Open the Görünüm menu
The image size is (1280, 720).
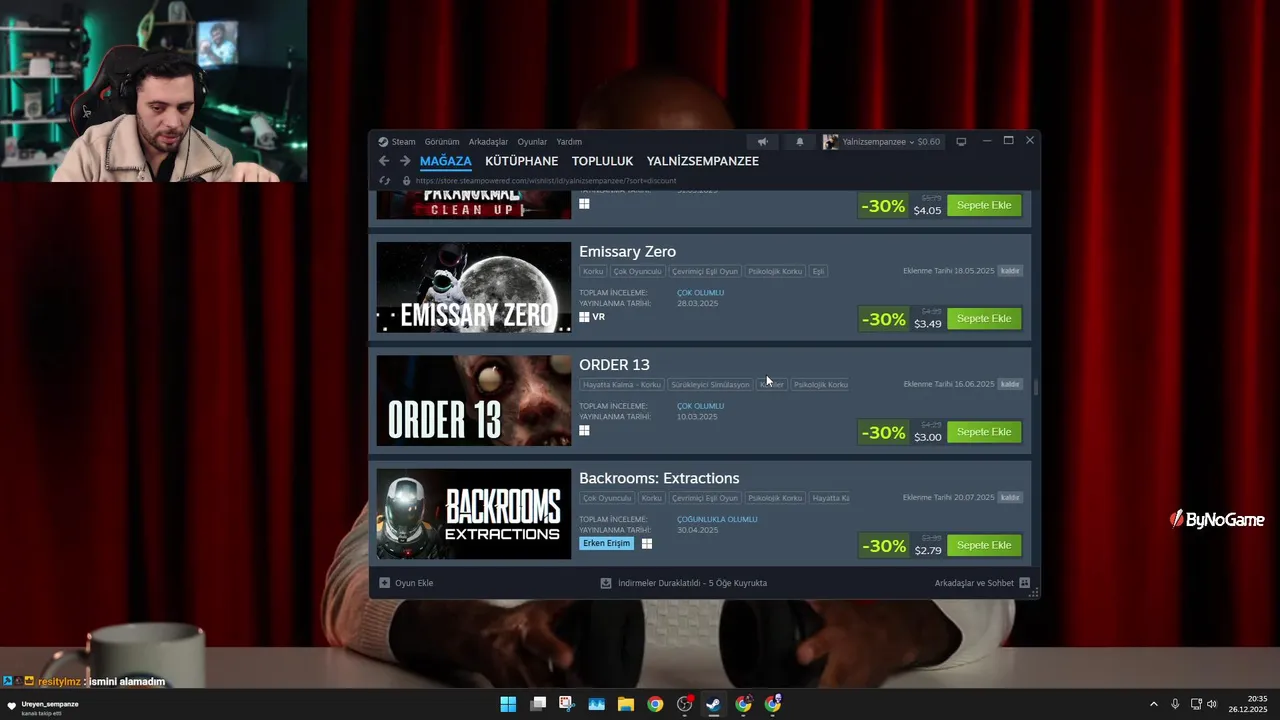tap(442, 142)
